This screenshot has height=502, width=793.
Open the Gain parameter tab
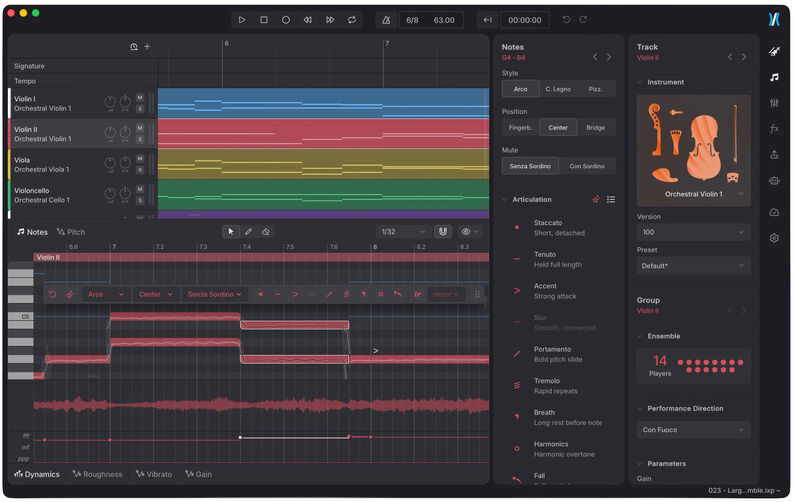pos(198,474)
